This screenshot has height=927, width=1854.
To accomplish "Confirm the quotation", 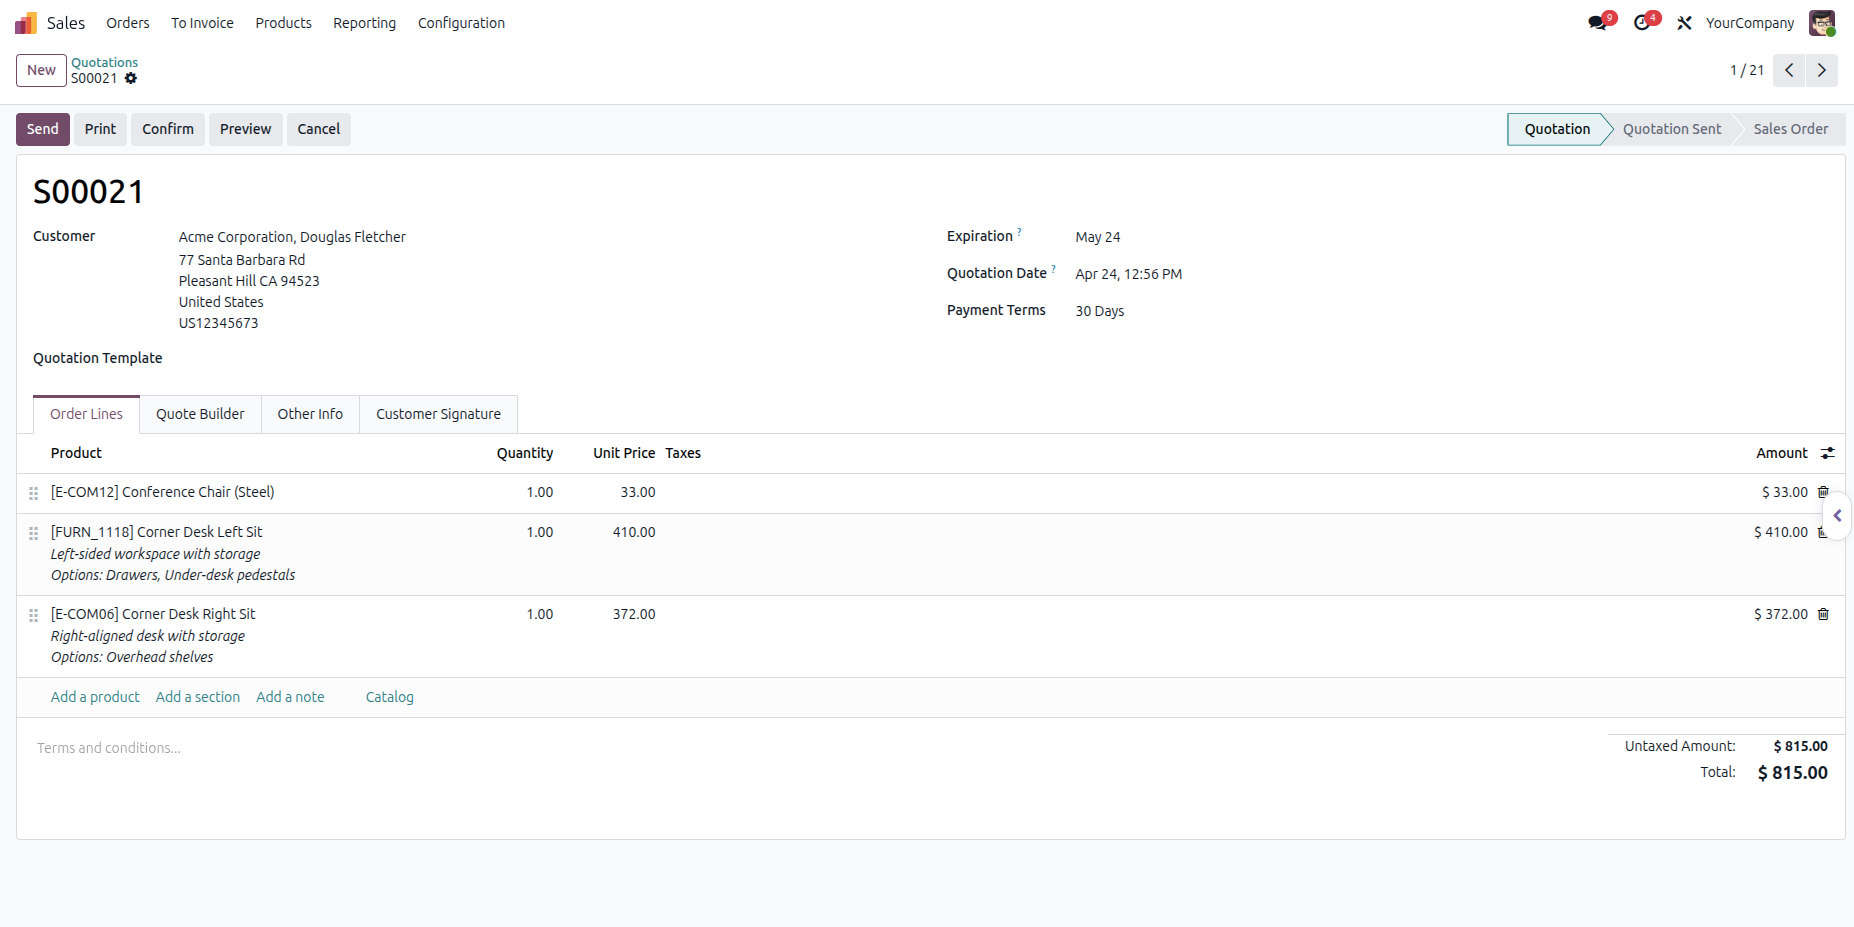I will click(168, 129).
